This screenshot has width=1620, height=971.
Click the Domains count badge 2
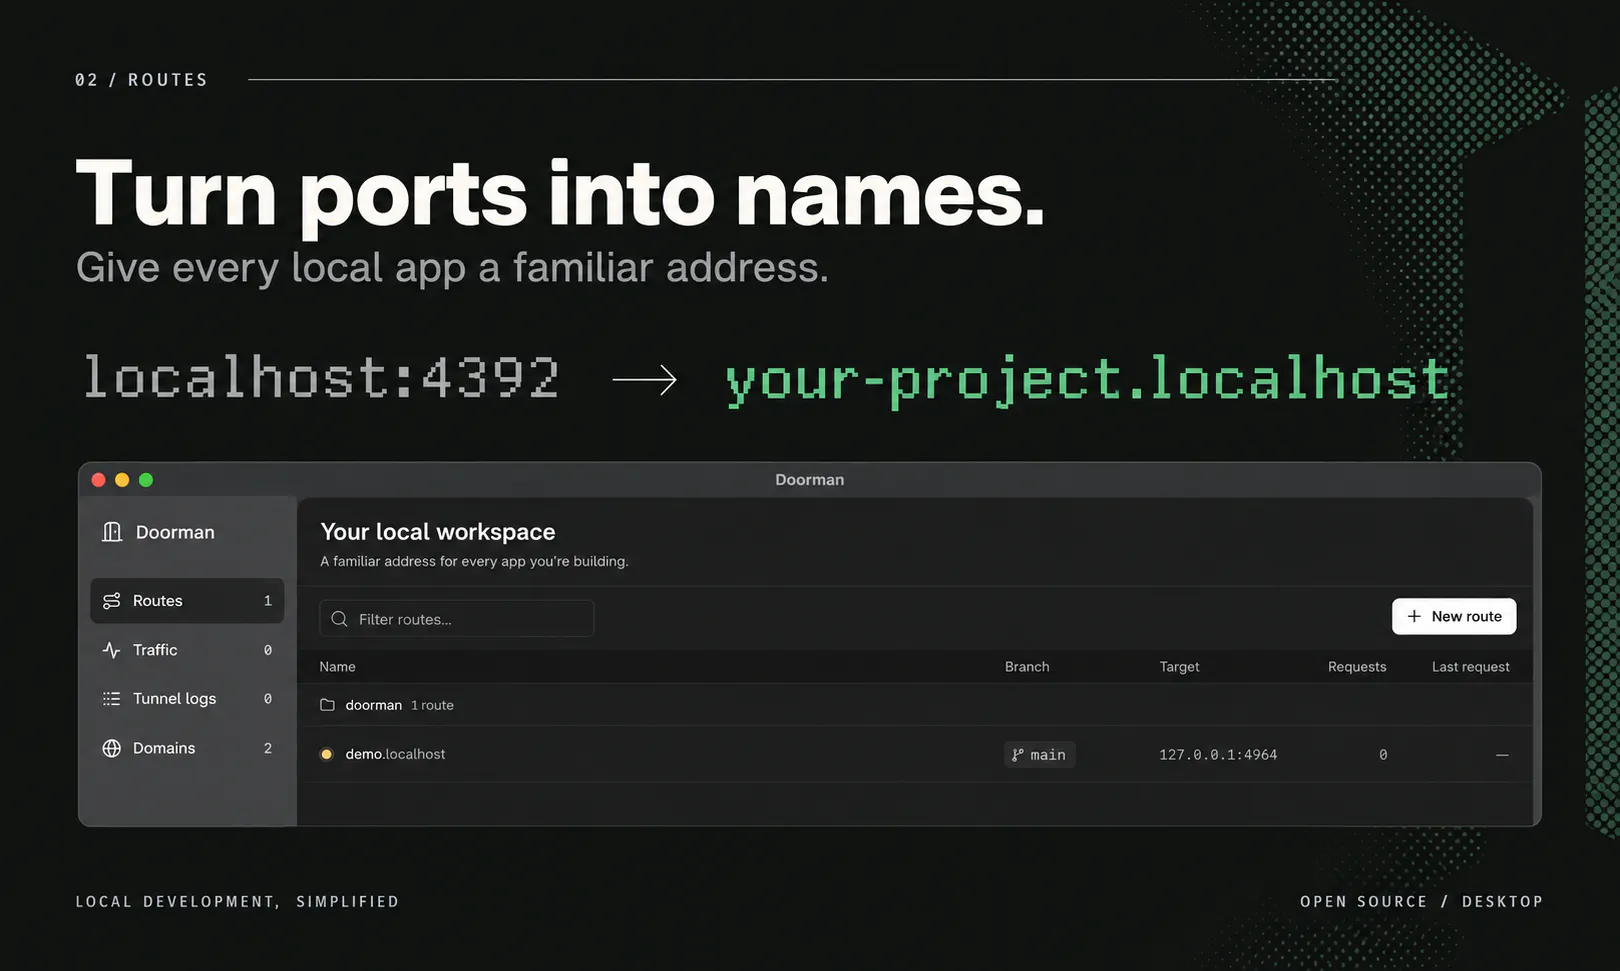267,748
